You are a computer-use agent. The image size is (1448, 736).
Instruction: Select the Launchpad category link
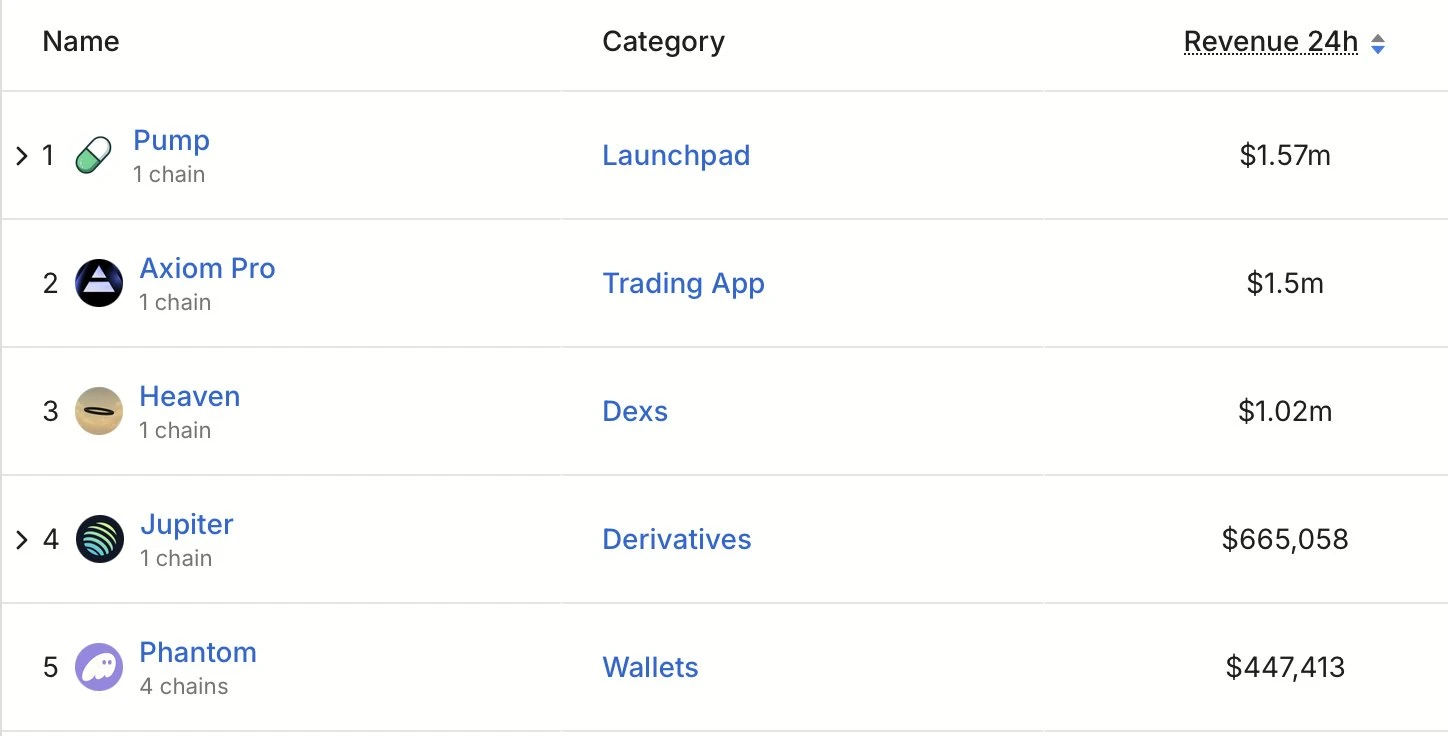[x=675, y=156]
